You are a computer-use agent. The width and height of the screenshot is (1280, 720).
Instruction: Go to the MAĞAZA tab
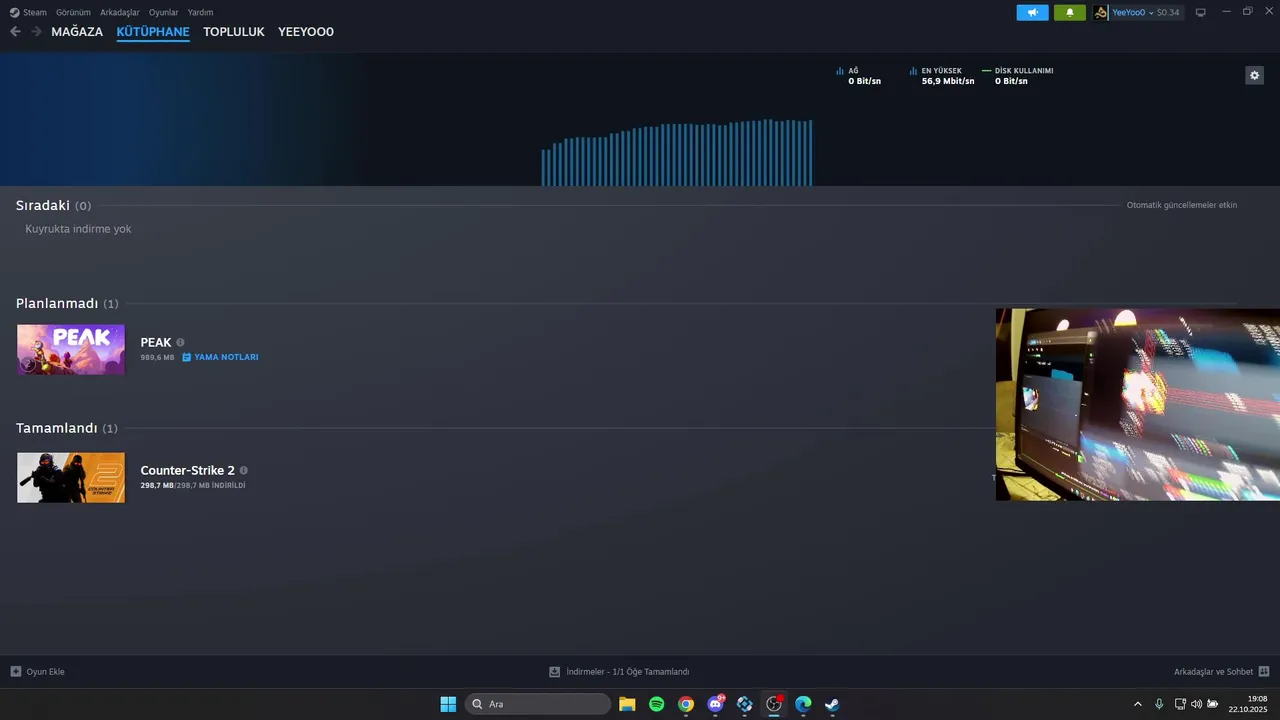point(77,32)
